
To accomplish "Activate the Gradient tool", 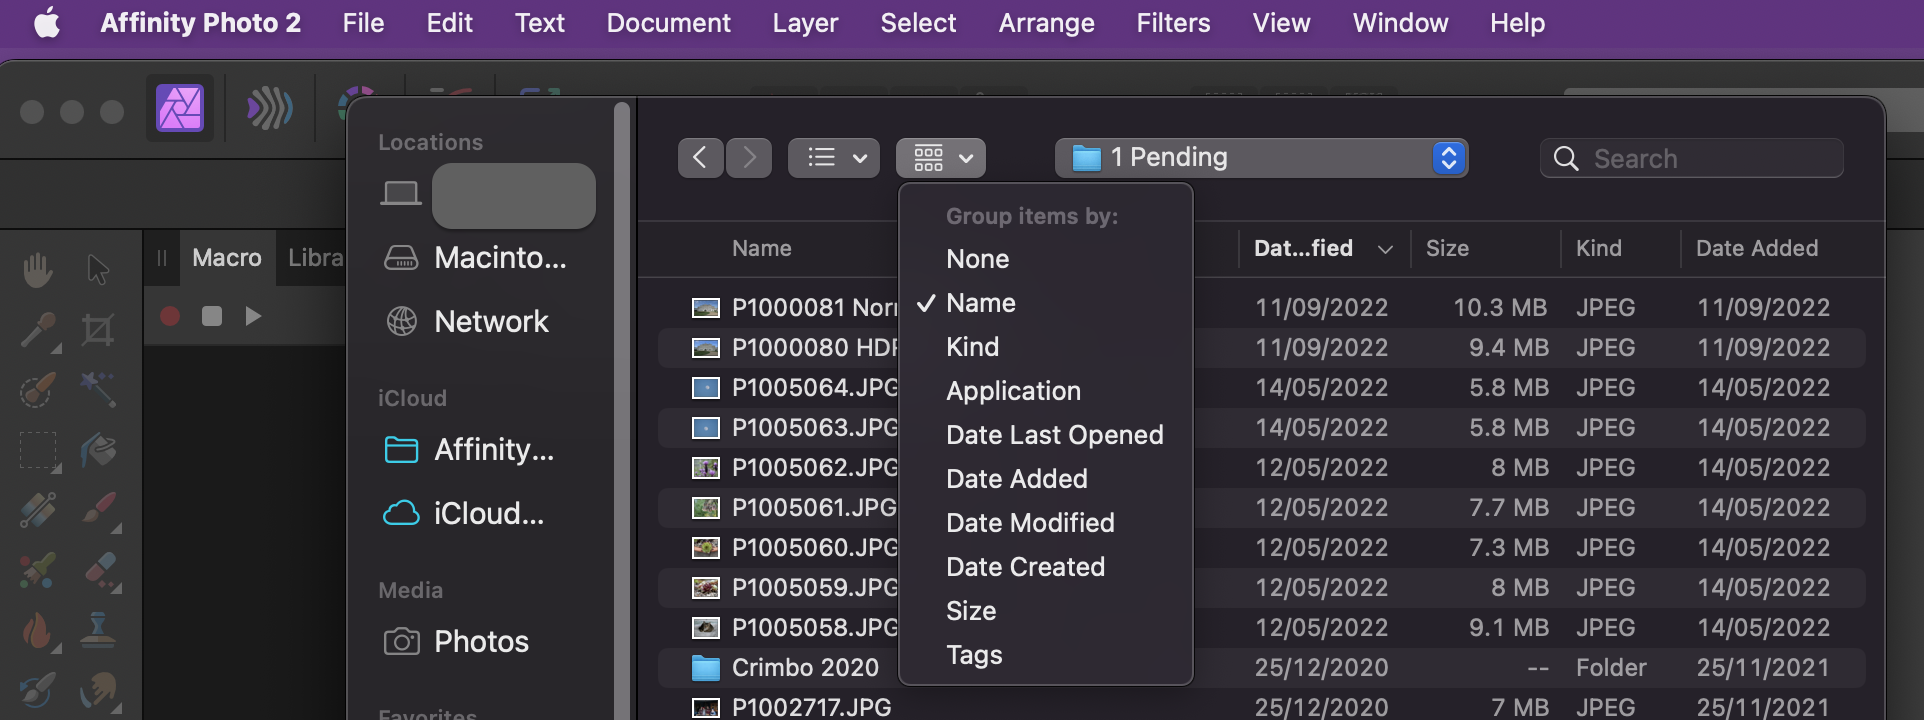I will coord(38,511).
